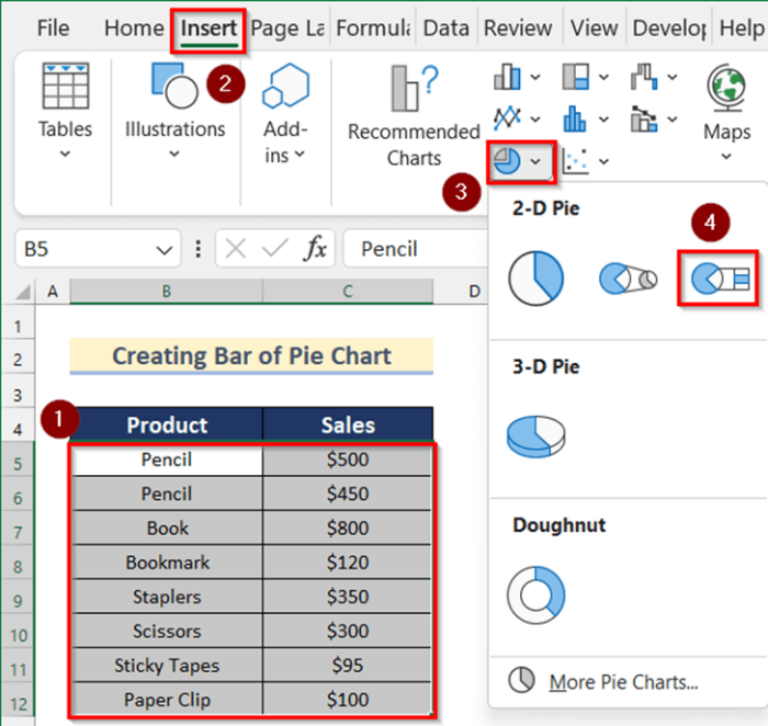Select the $800 sales cell
The height and width of the screenshot is (726, 768).
click(x=348, y=528)
